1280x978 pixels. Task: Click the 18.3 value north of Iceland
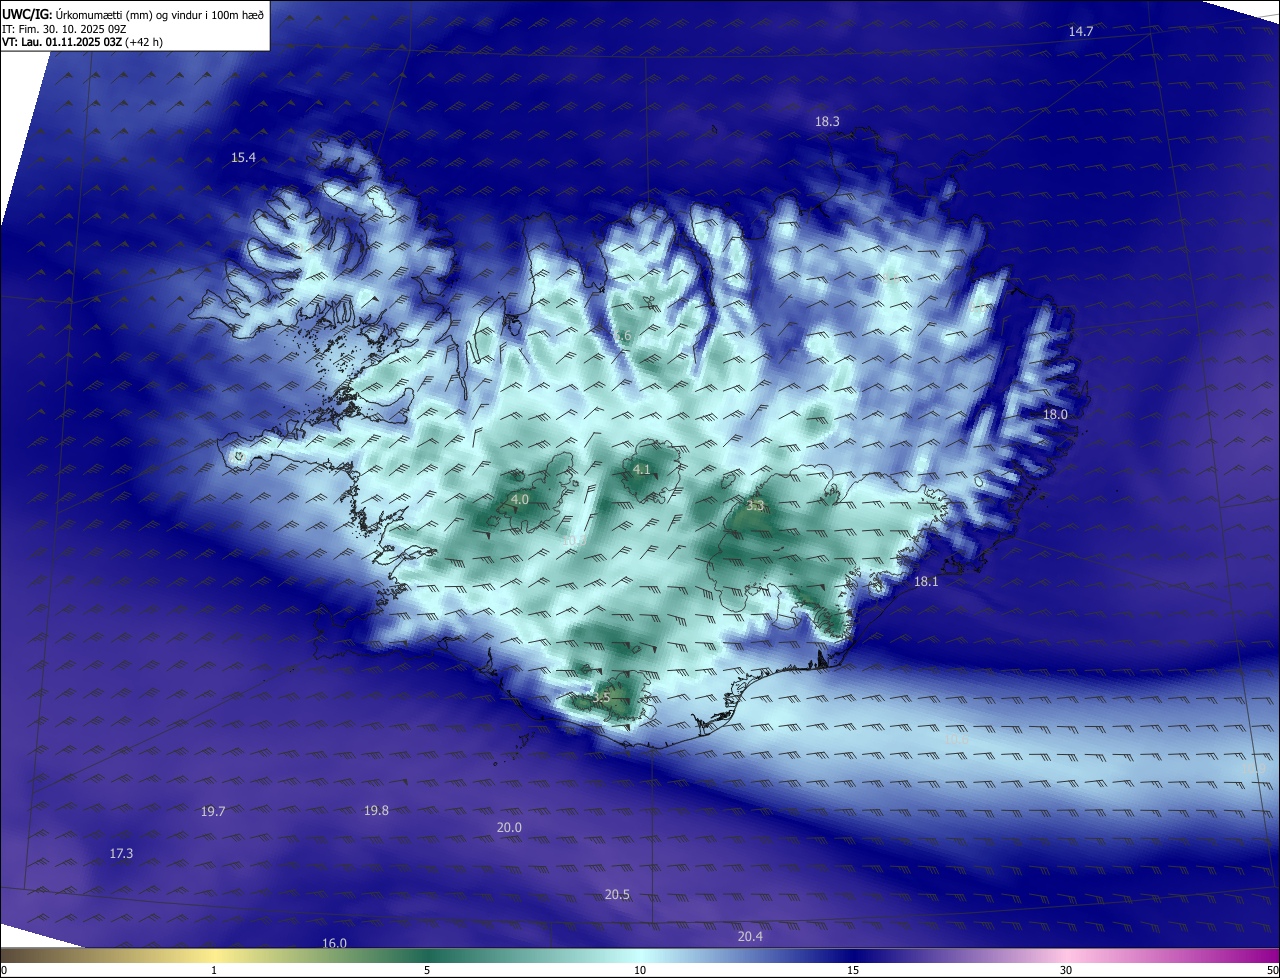click(827, 122)
